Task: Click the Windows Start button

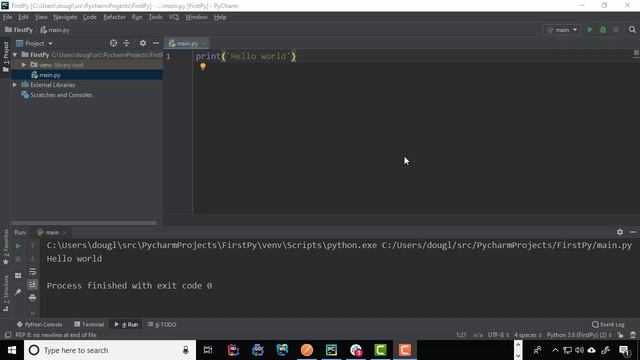Action: point(12,350)
